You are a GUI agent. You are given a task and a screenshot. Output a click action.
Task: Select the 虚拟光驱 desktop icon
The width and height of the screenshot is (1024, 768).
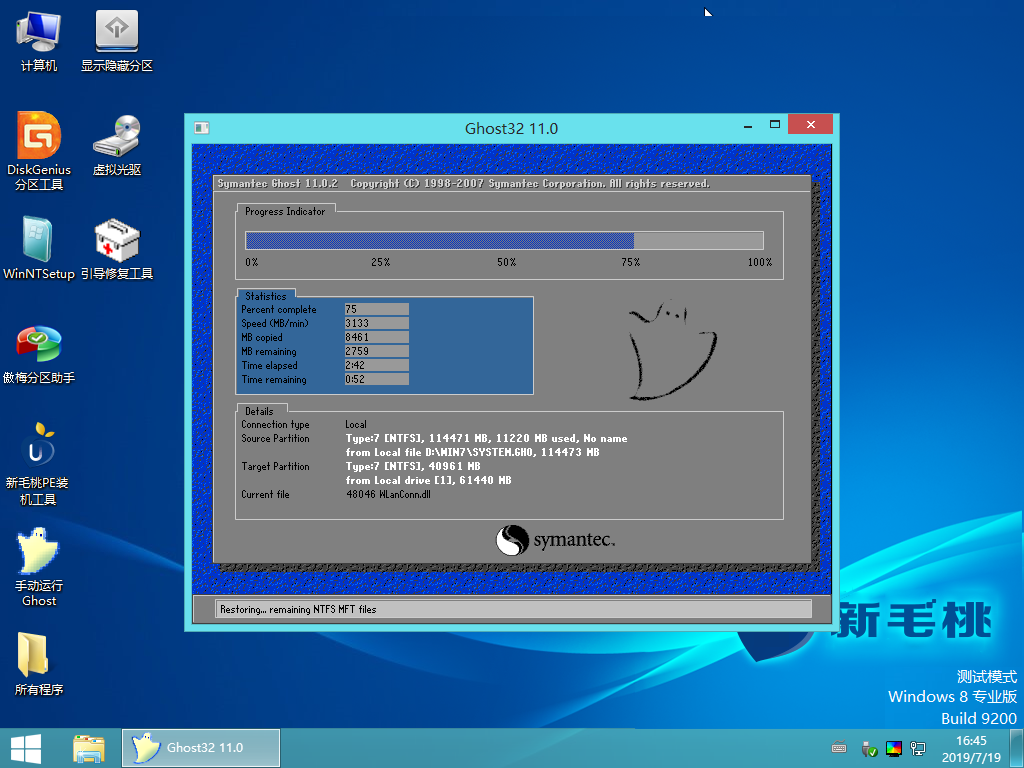[x=117, y=145]
